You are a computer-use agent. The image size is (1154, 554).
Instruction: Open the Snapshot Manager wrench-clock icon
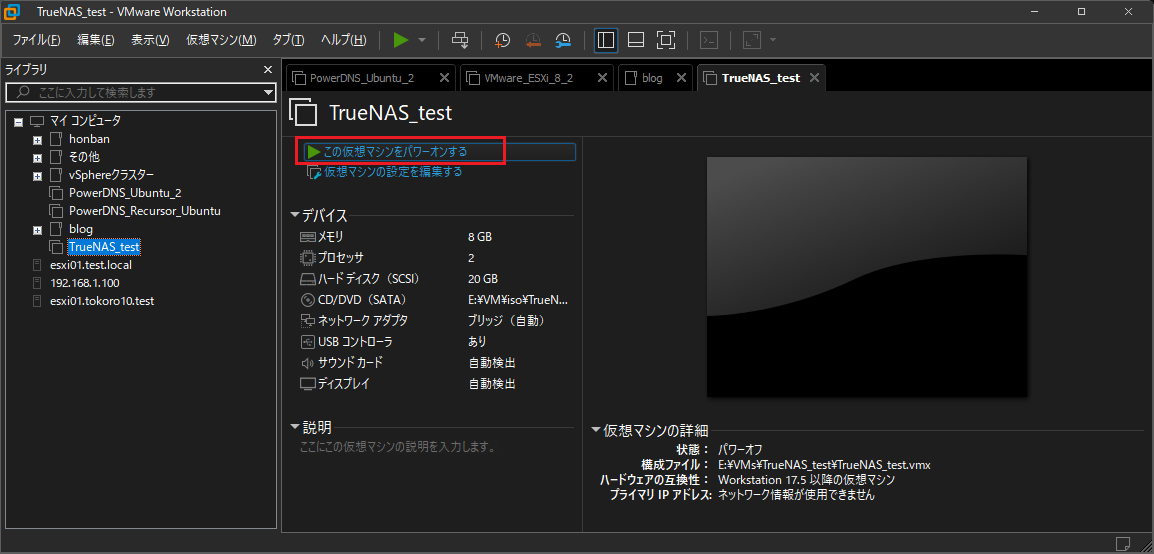[x=563, y=40]
